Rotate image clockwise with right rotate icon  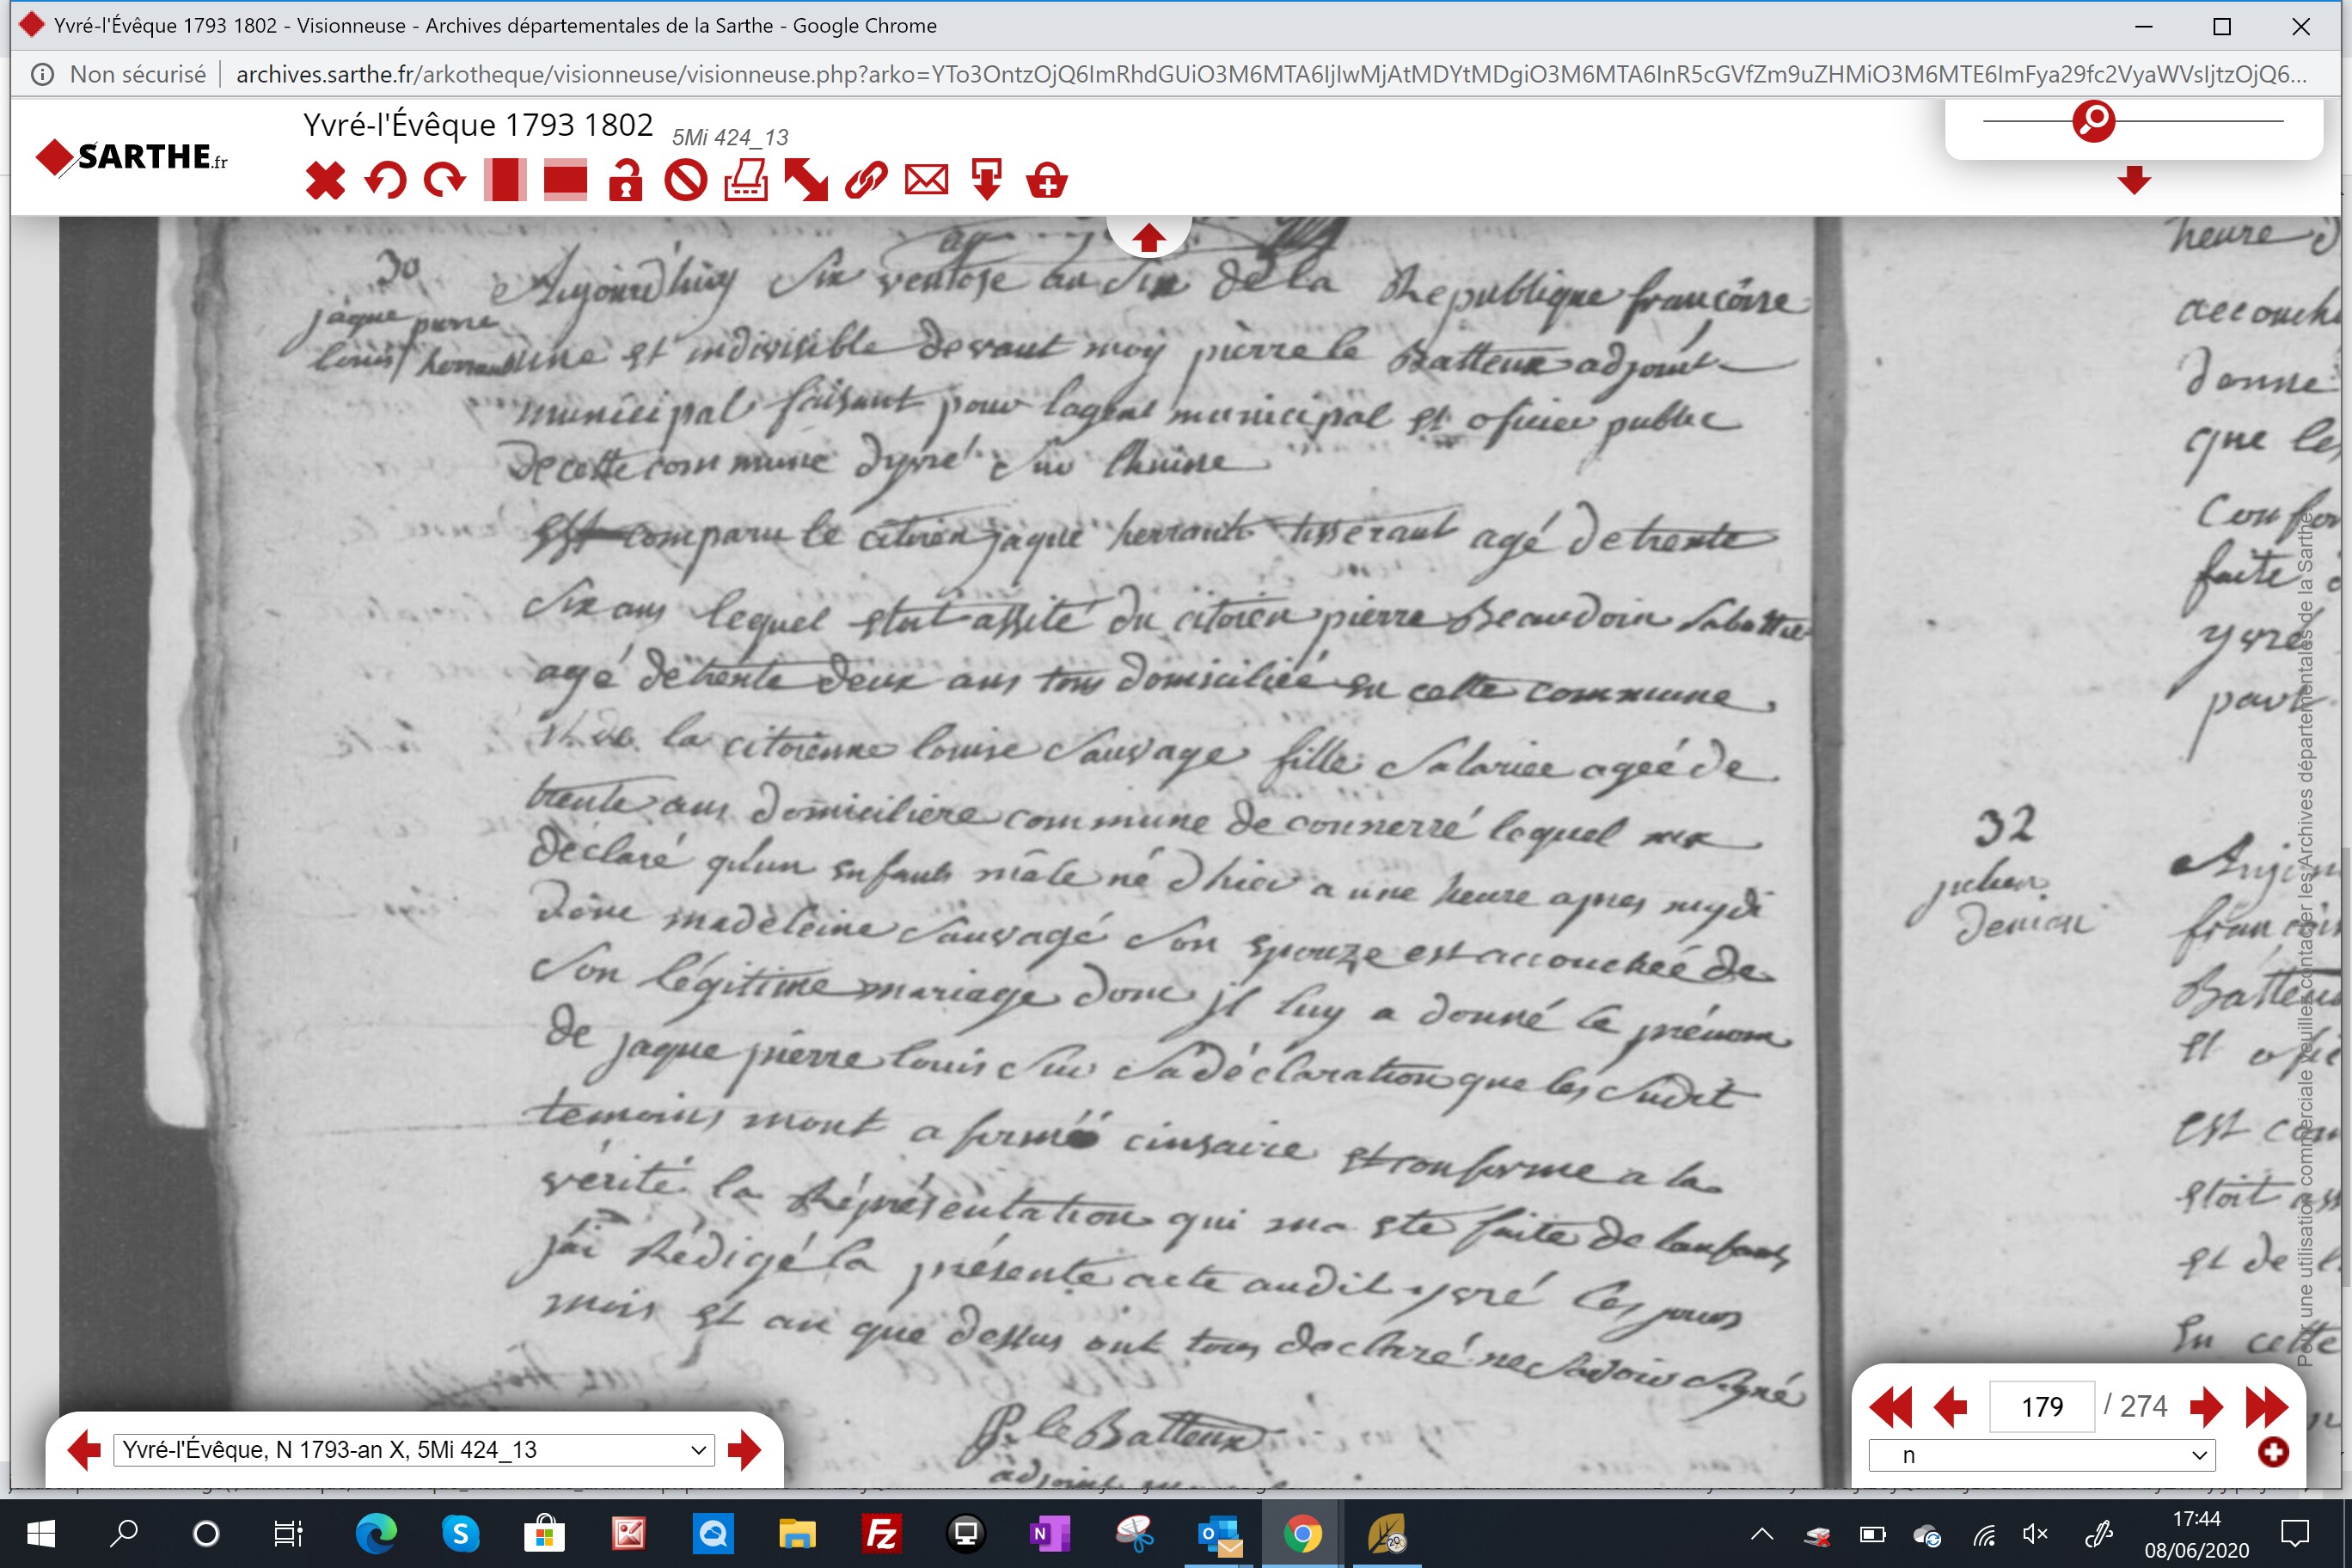[x=445, y=181]
